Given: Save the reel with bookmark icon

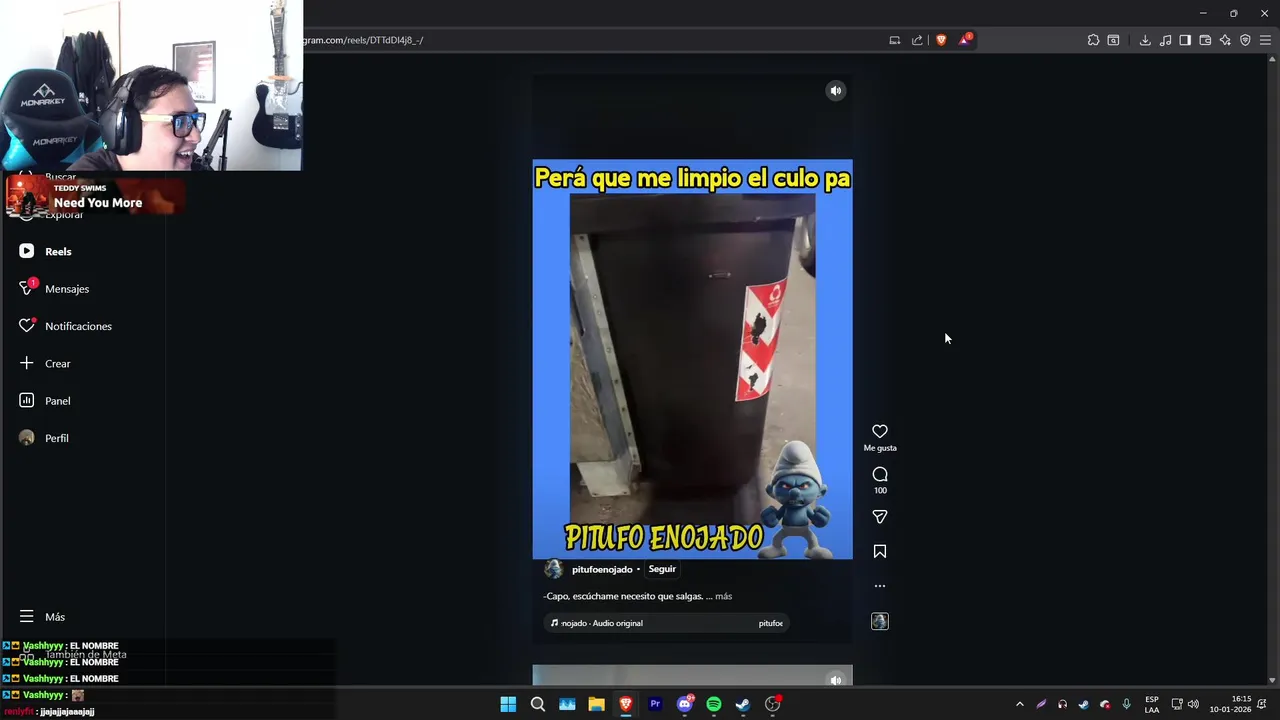Looking at the screenshot, I should coord(880,552).
